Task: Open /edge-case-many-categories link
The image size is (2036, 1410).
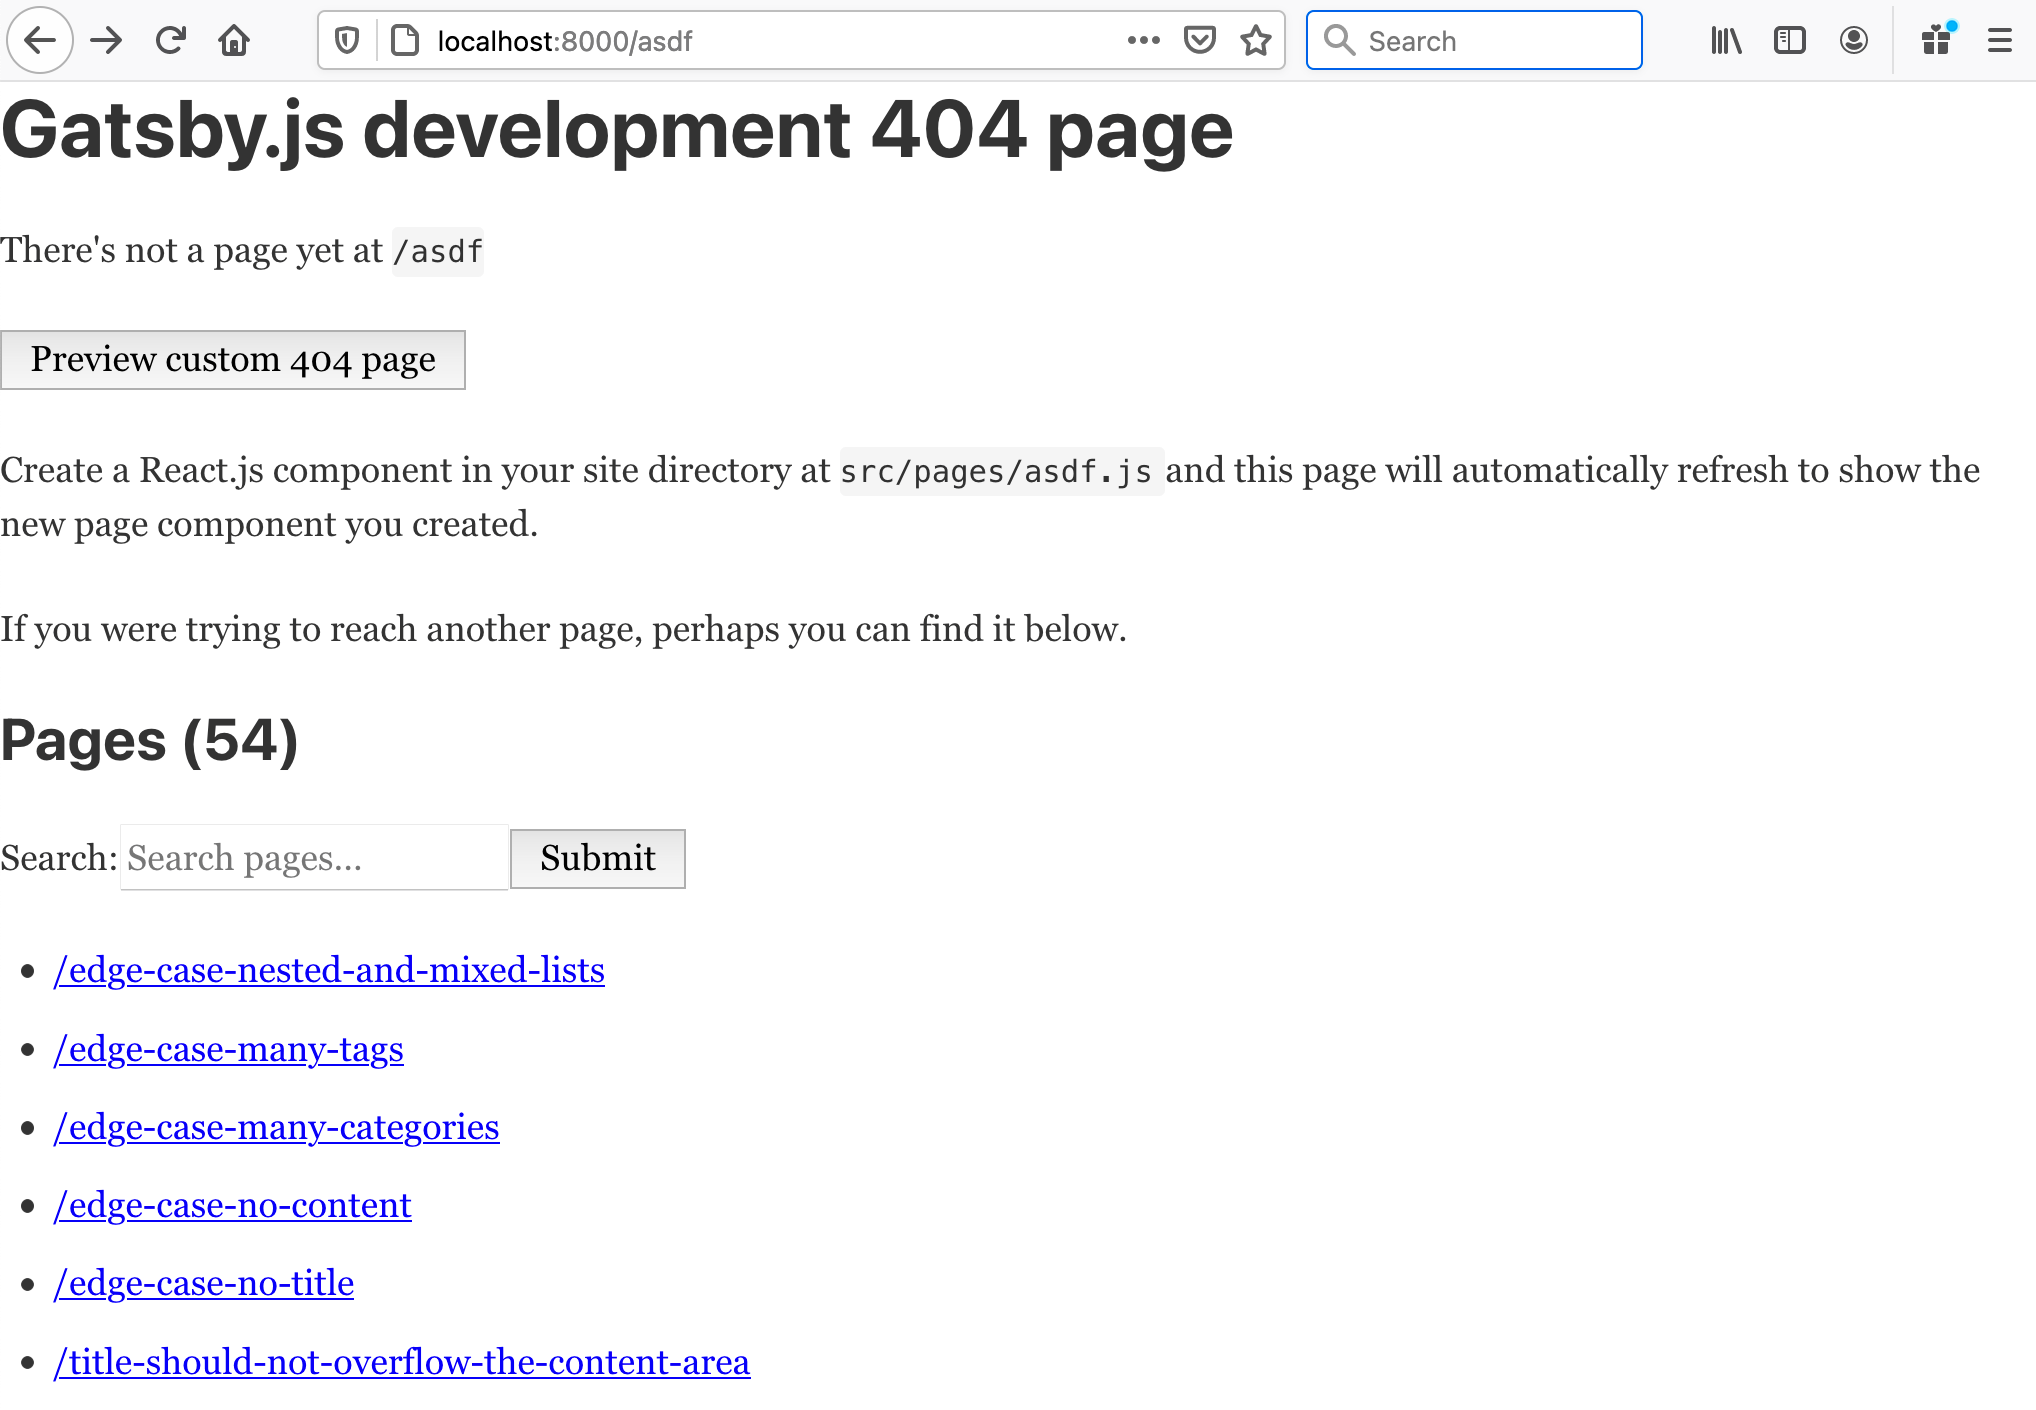Action: [x=277, y=1127]
